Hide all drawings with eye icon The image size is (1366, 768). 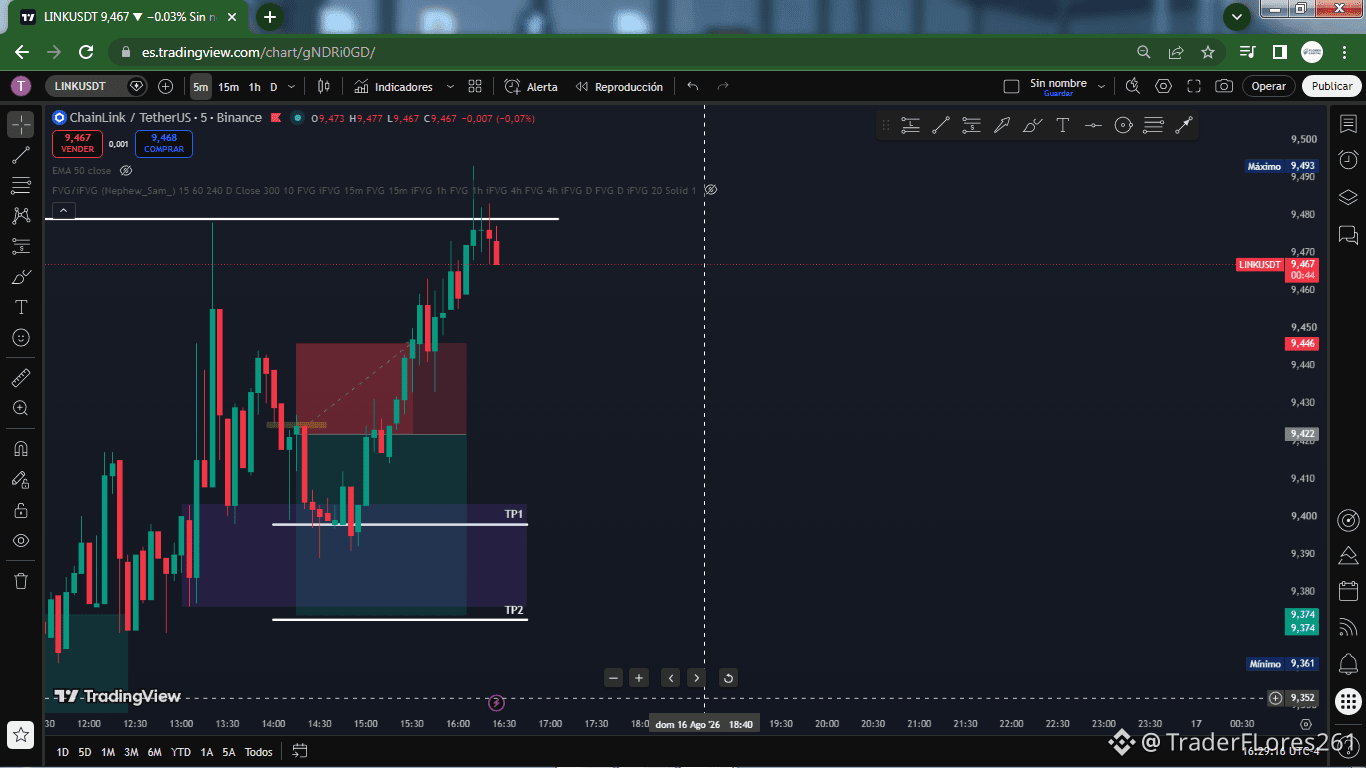[21, 541]
